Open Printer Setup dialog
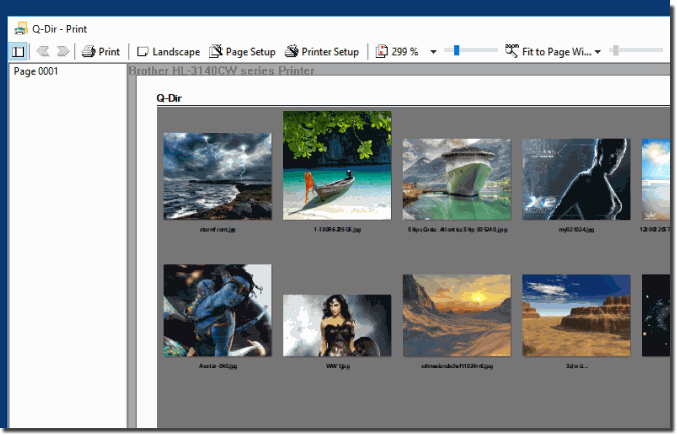The image size is (677, 435). [322, 52]
